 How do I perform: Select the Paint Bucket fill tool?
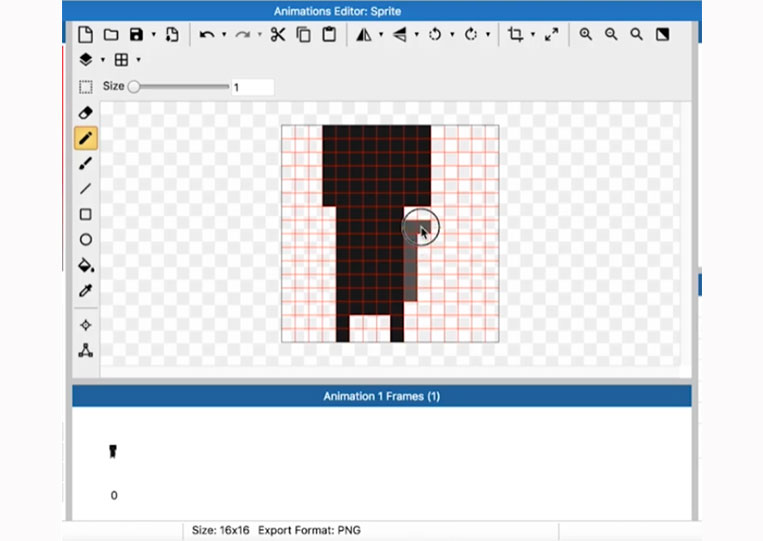86,265
